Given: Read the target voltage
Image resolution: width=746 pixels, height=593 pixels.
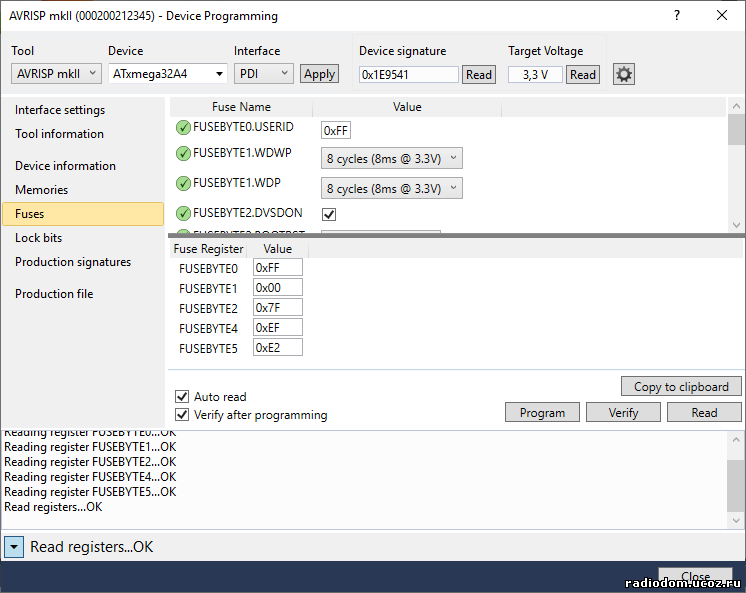Looking at the screenshot, I should click(x=583, y=75).
